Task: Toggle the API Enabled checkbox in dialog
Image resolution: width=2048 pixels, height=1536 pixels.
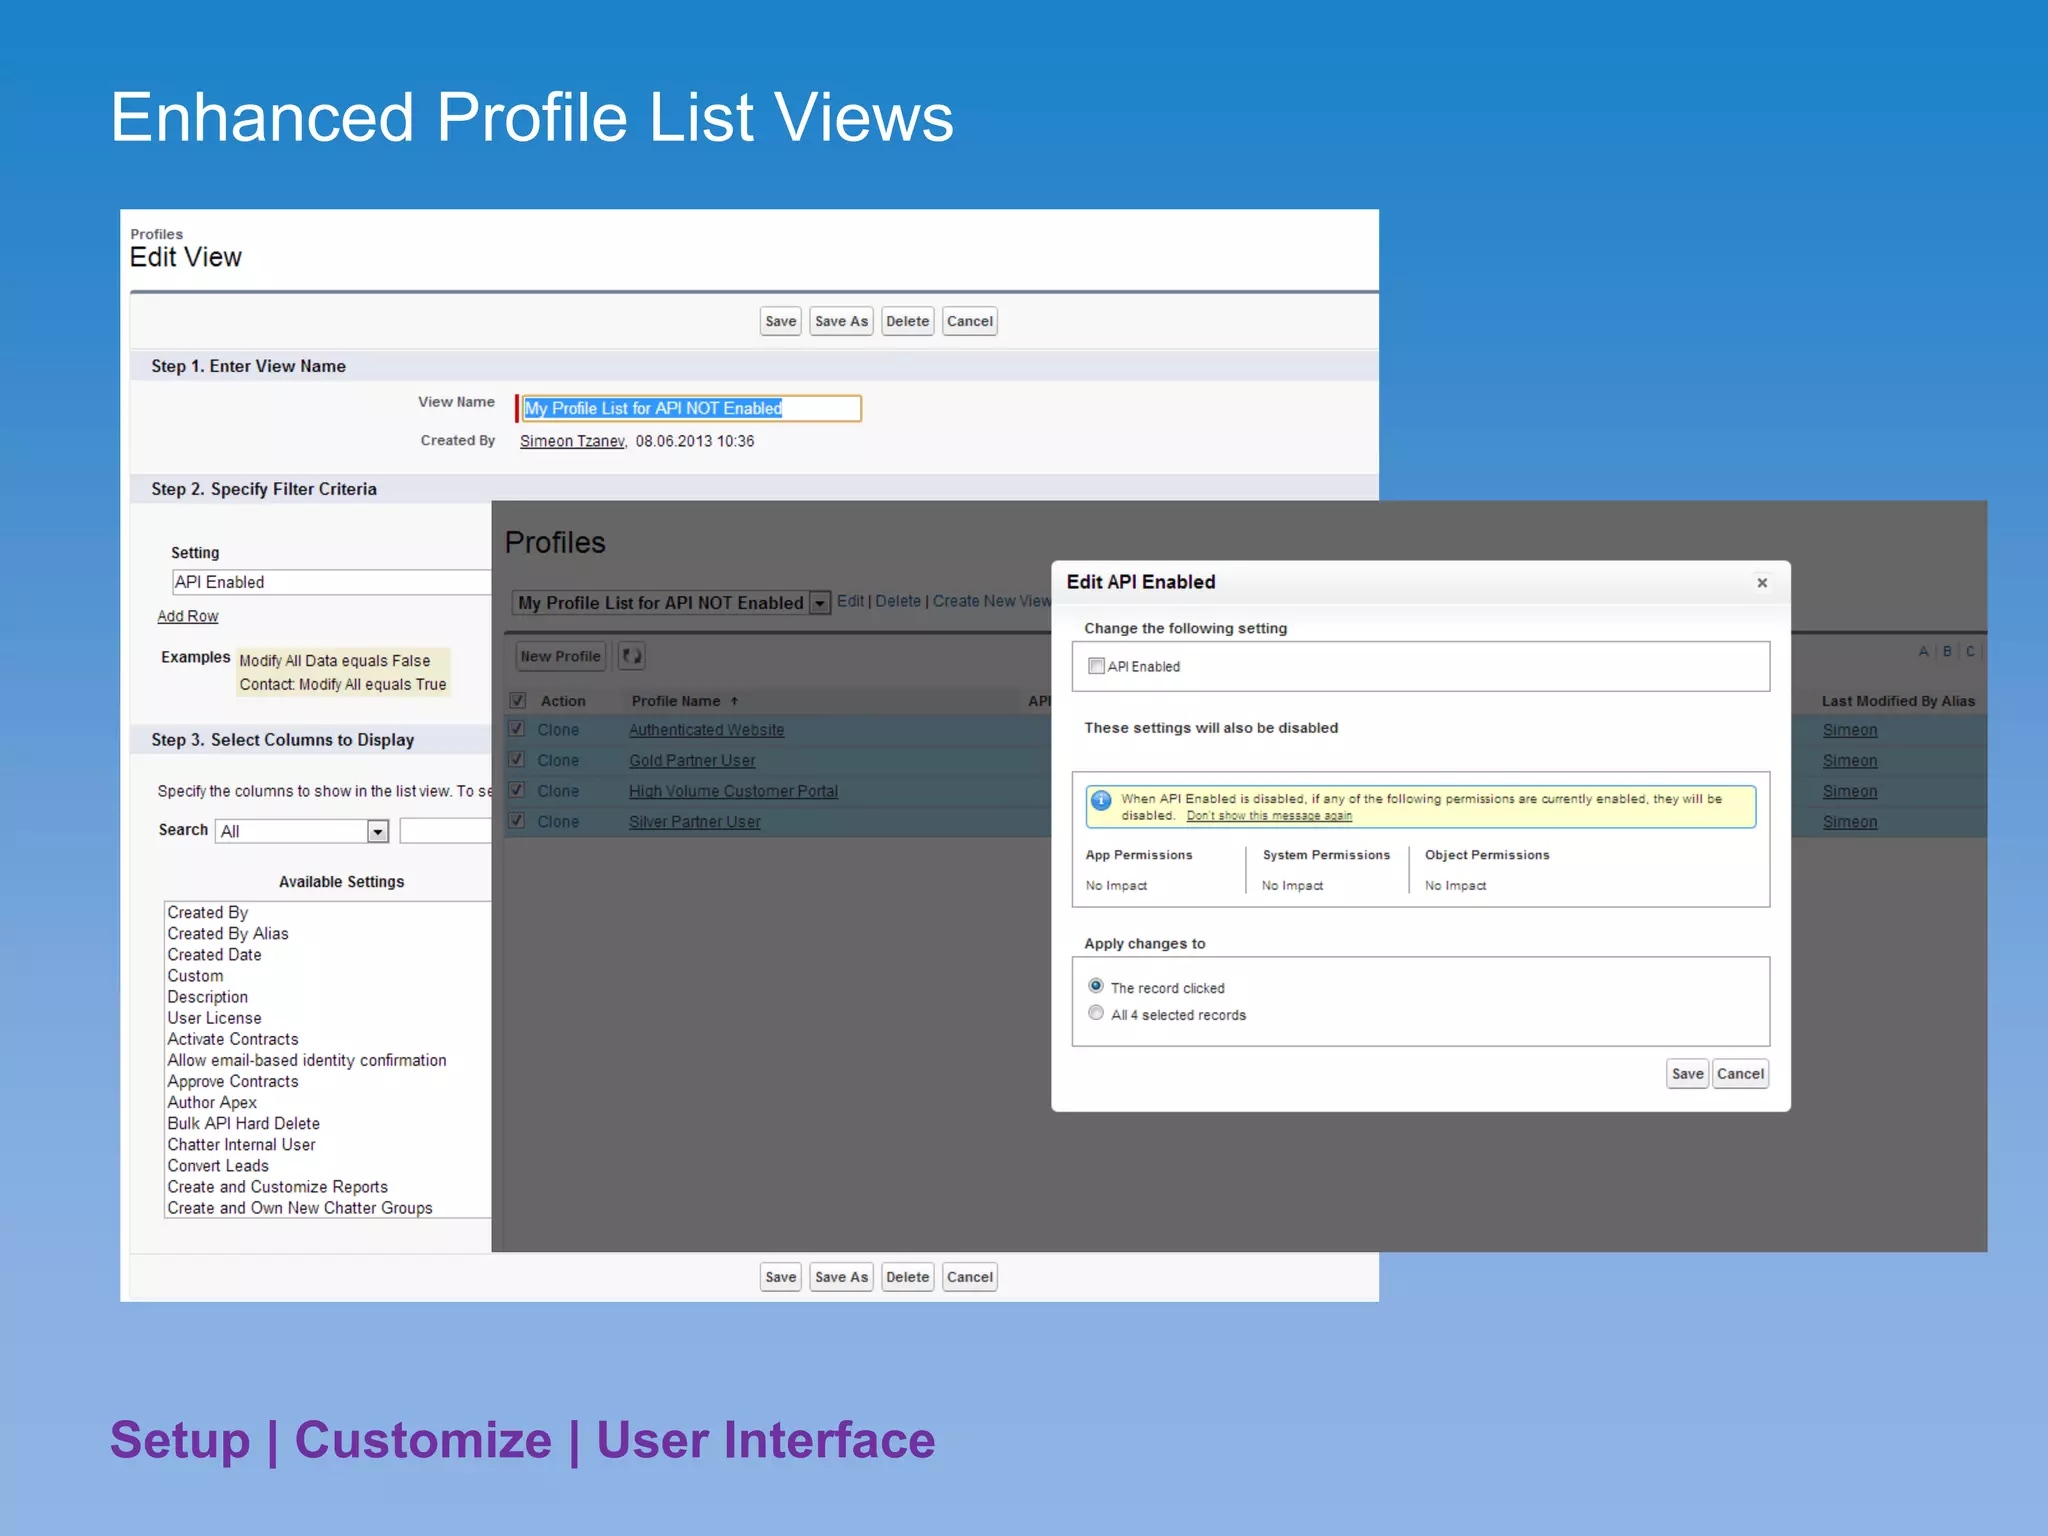Action: (1096, 666)
